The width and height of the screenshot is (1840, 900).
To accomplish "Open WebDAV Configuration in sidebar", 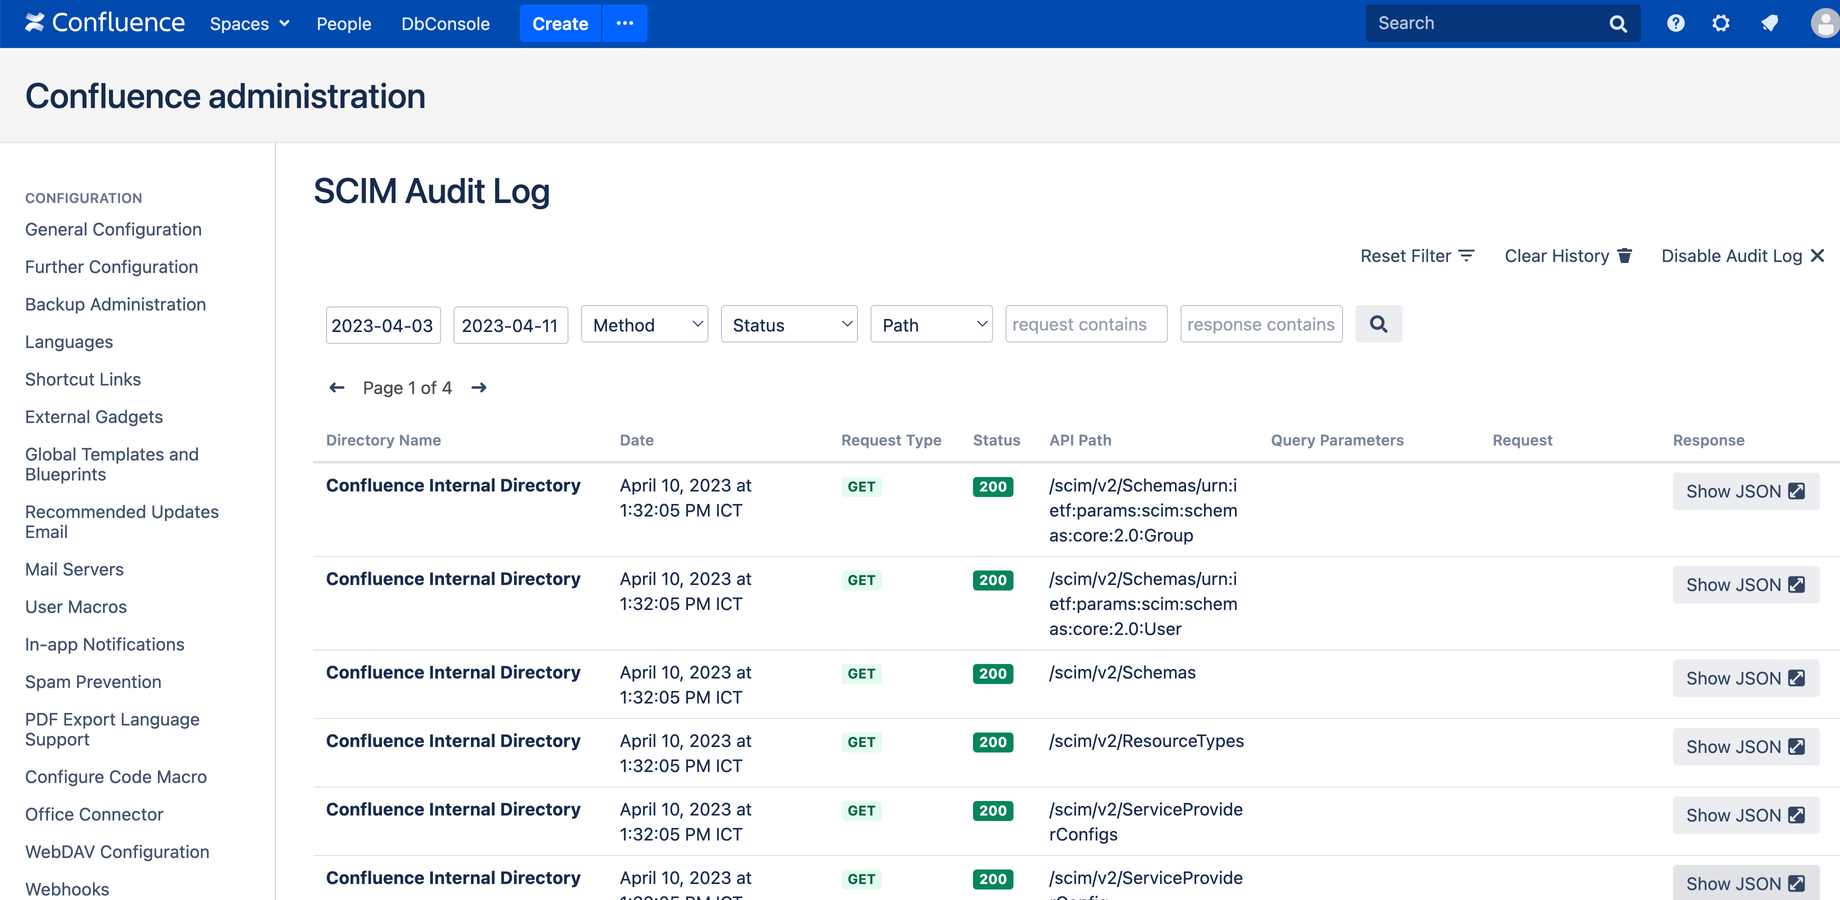I will tap(117, 852).
